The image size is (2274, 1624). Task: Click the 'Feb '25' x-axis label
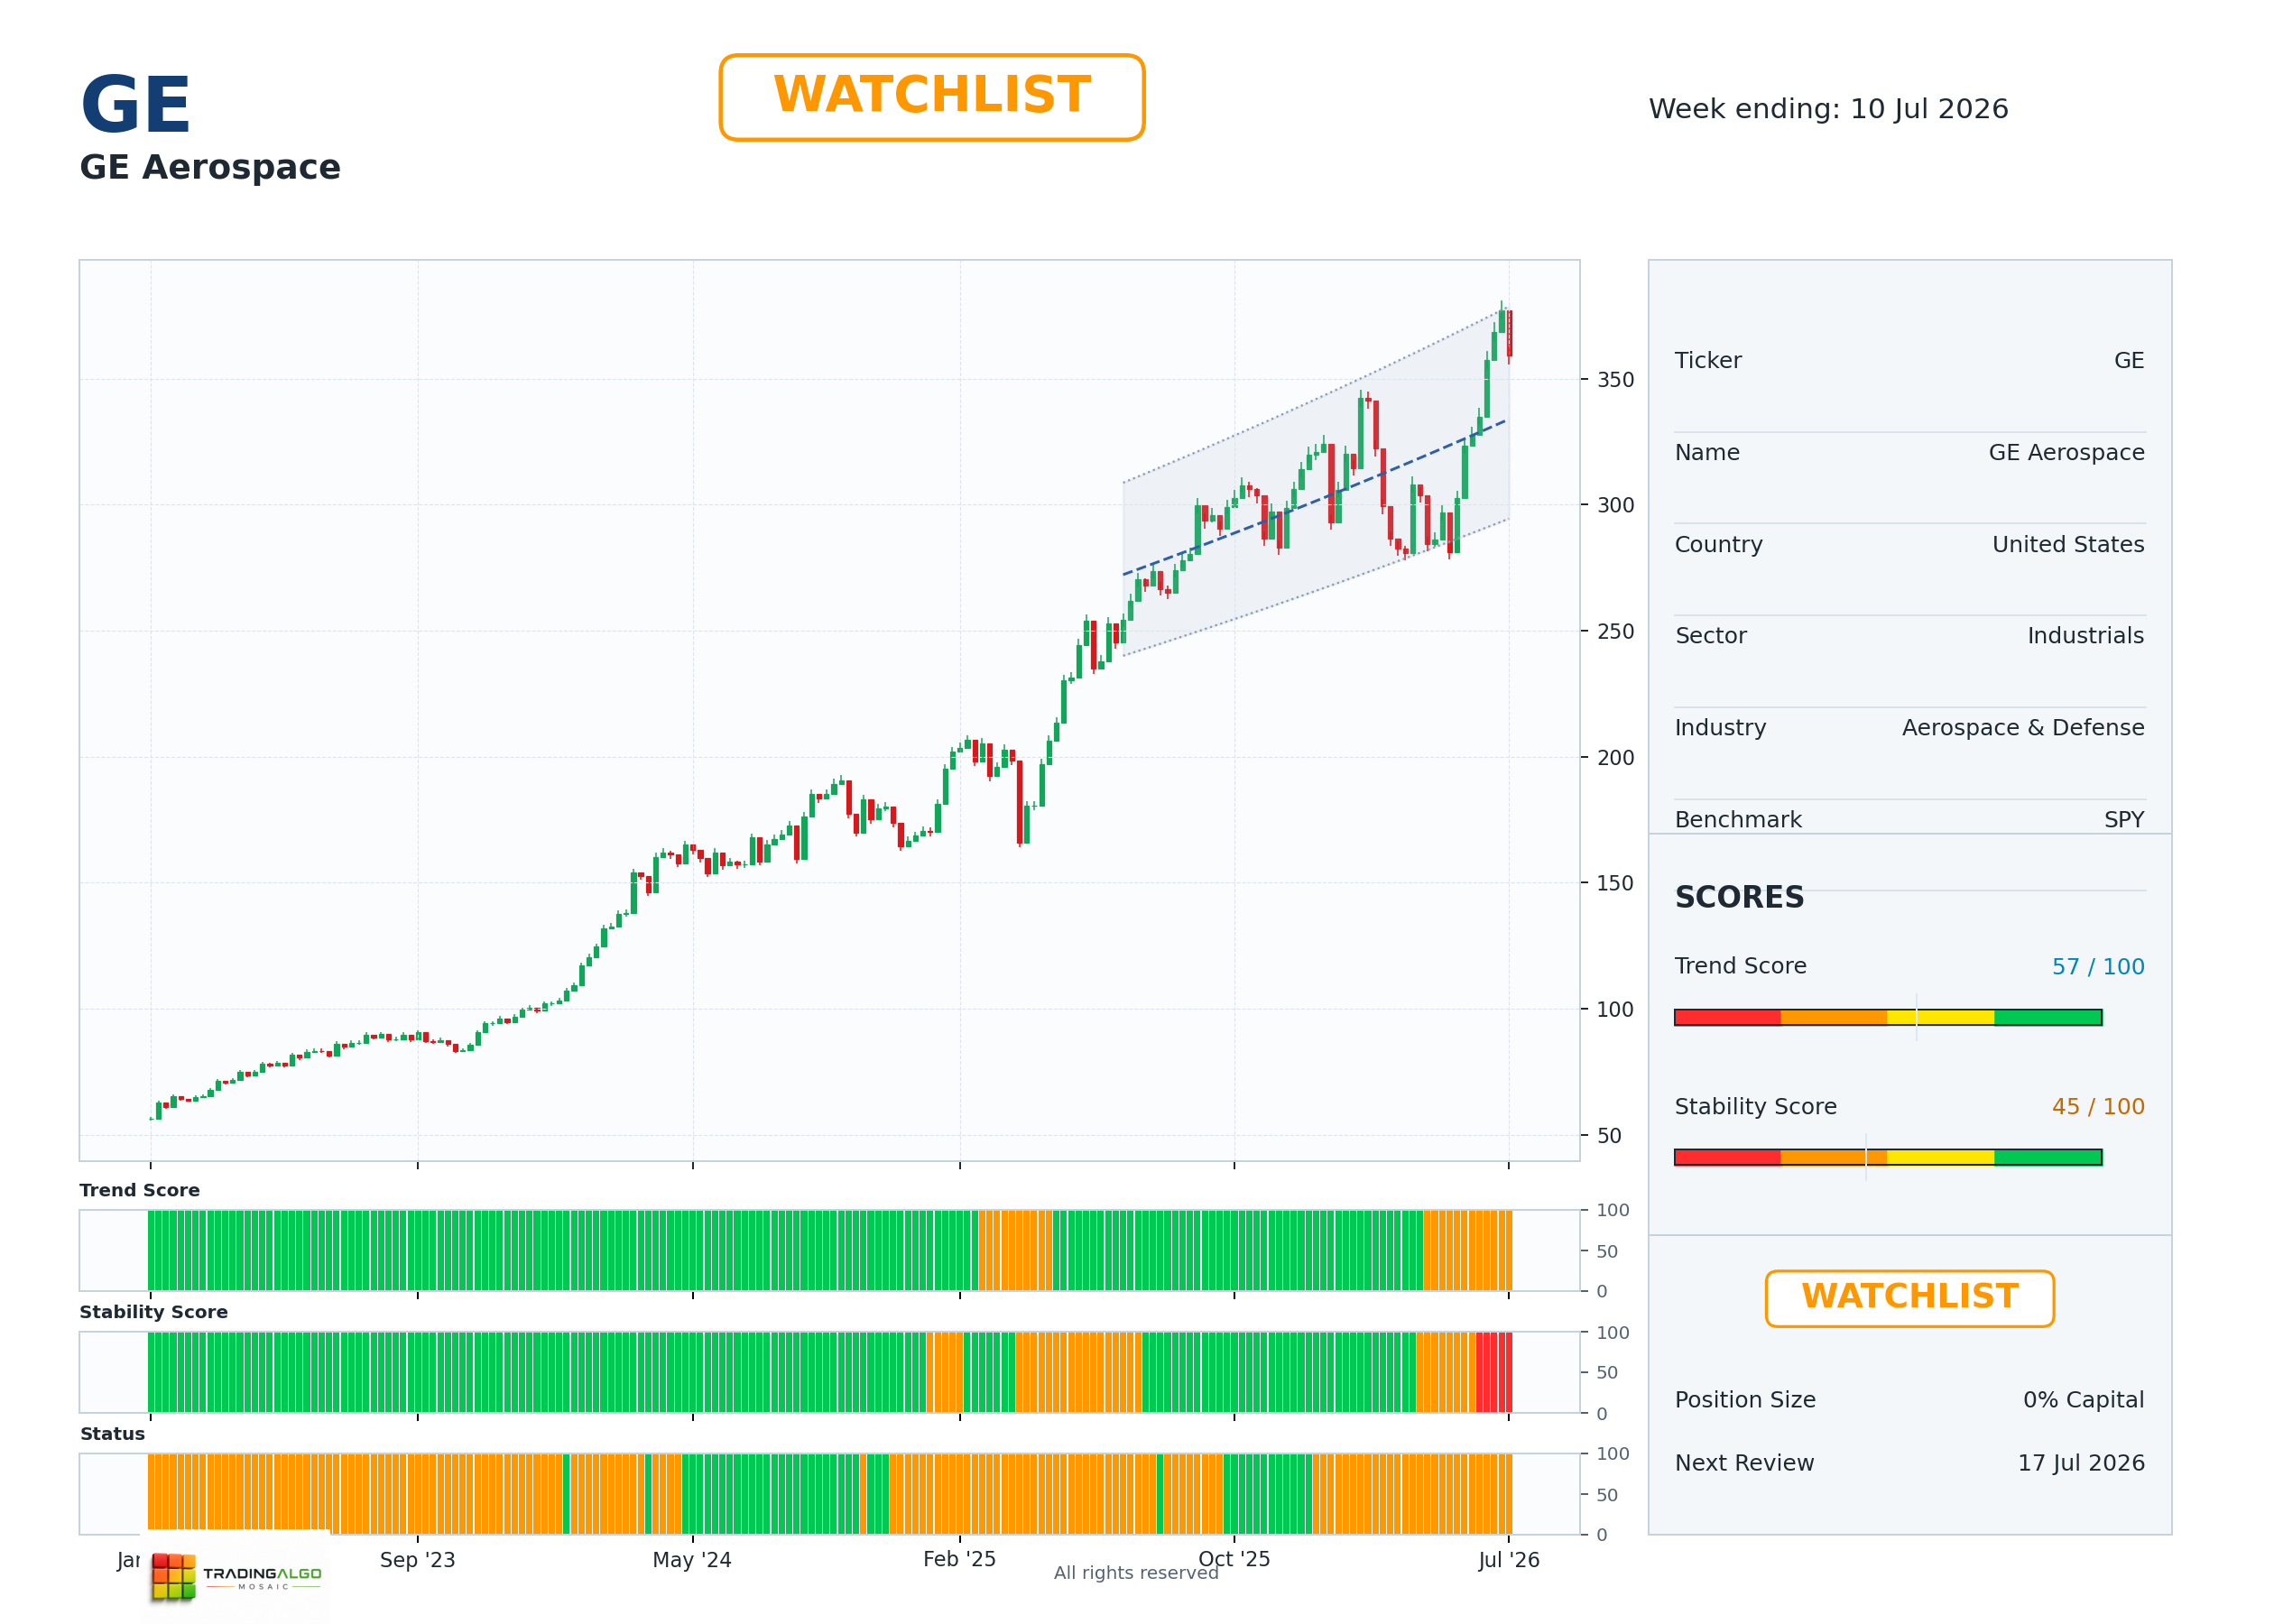pos(959,1559)
